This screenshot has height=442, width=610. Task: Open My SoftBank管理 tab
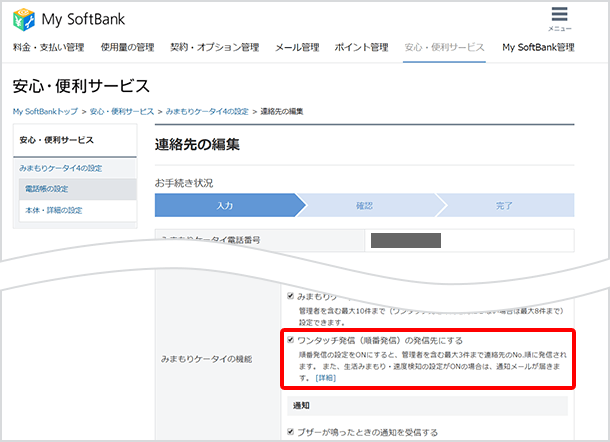coord(538,47)
